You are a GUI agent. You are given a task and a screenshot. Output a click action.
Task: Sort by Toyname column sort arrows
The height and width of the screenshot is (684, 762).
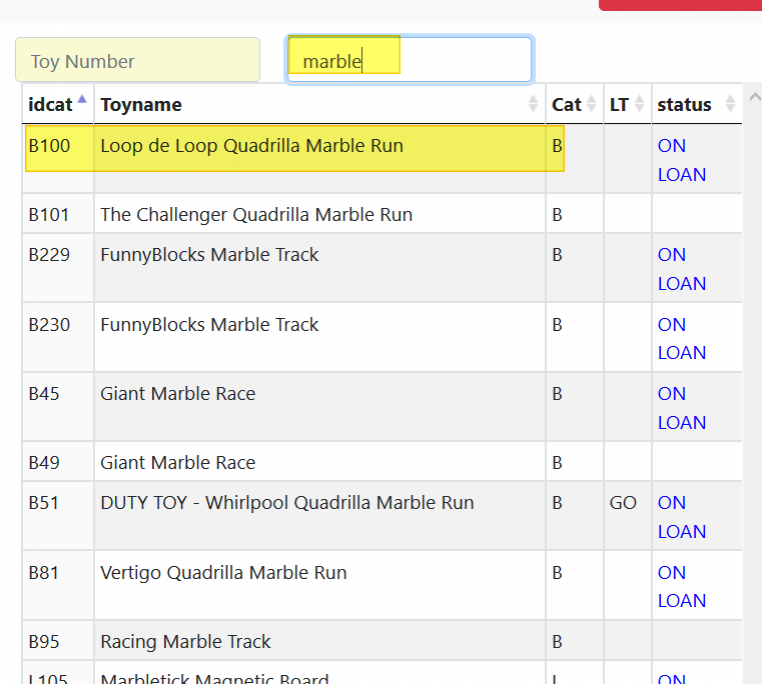[533, 104]
